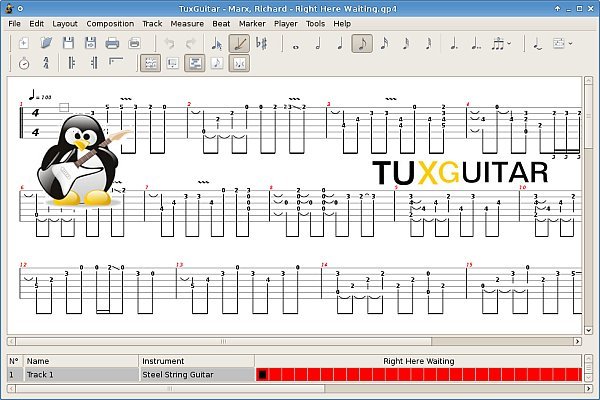Select sixteenth note duration
Viewport: 600px width, 400px height.
[x=384, y=43]
